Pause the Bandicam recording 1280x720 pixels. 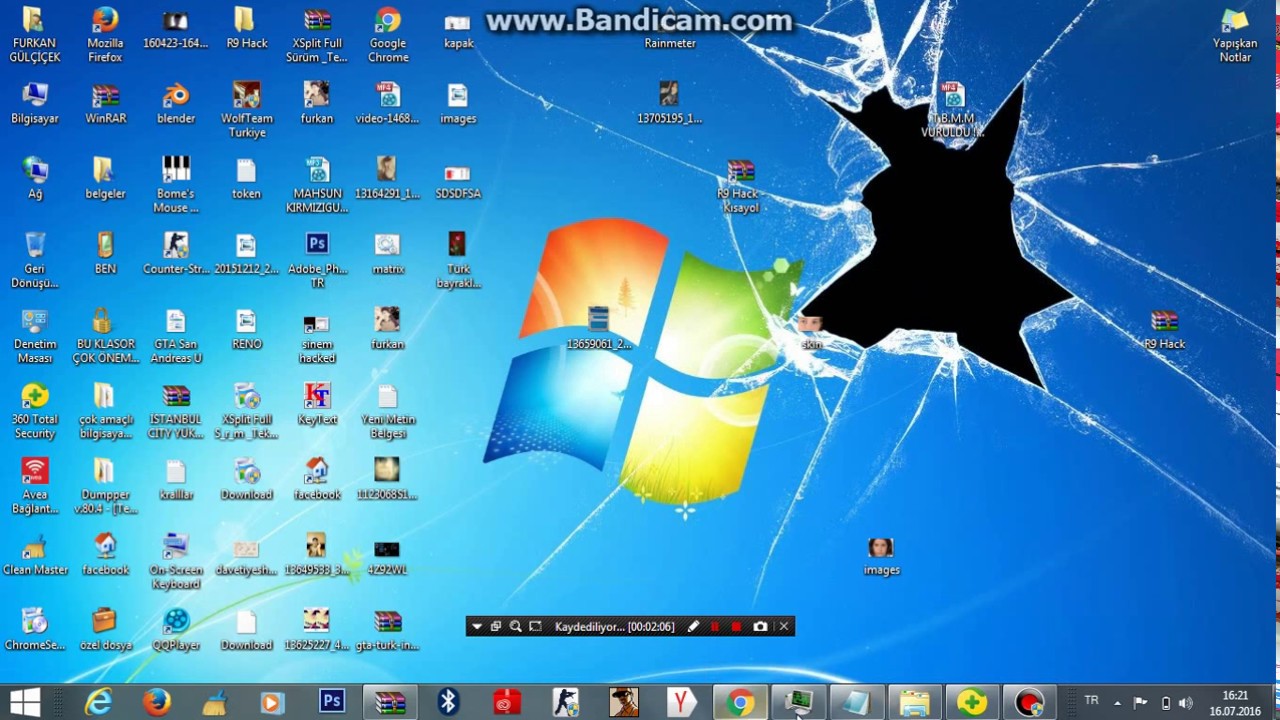click(x=715, y=627)
